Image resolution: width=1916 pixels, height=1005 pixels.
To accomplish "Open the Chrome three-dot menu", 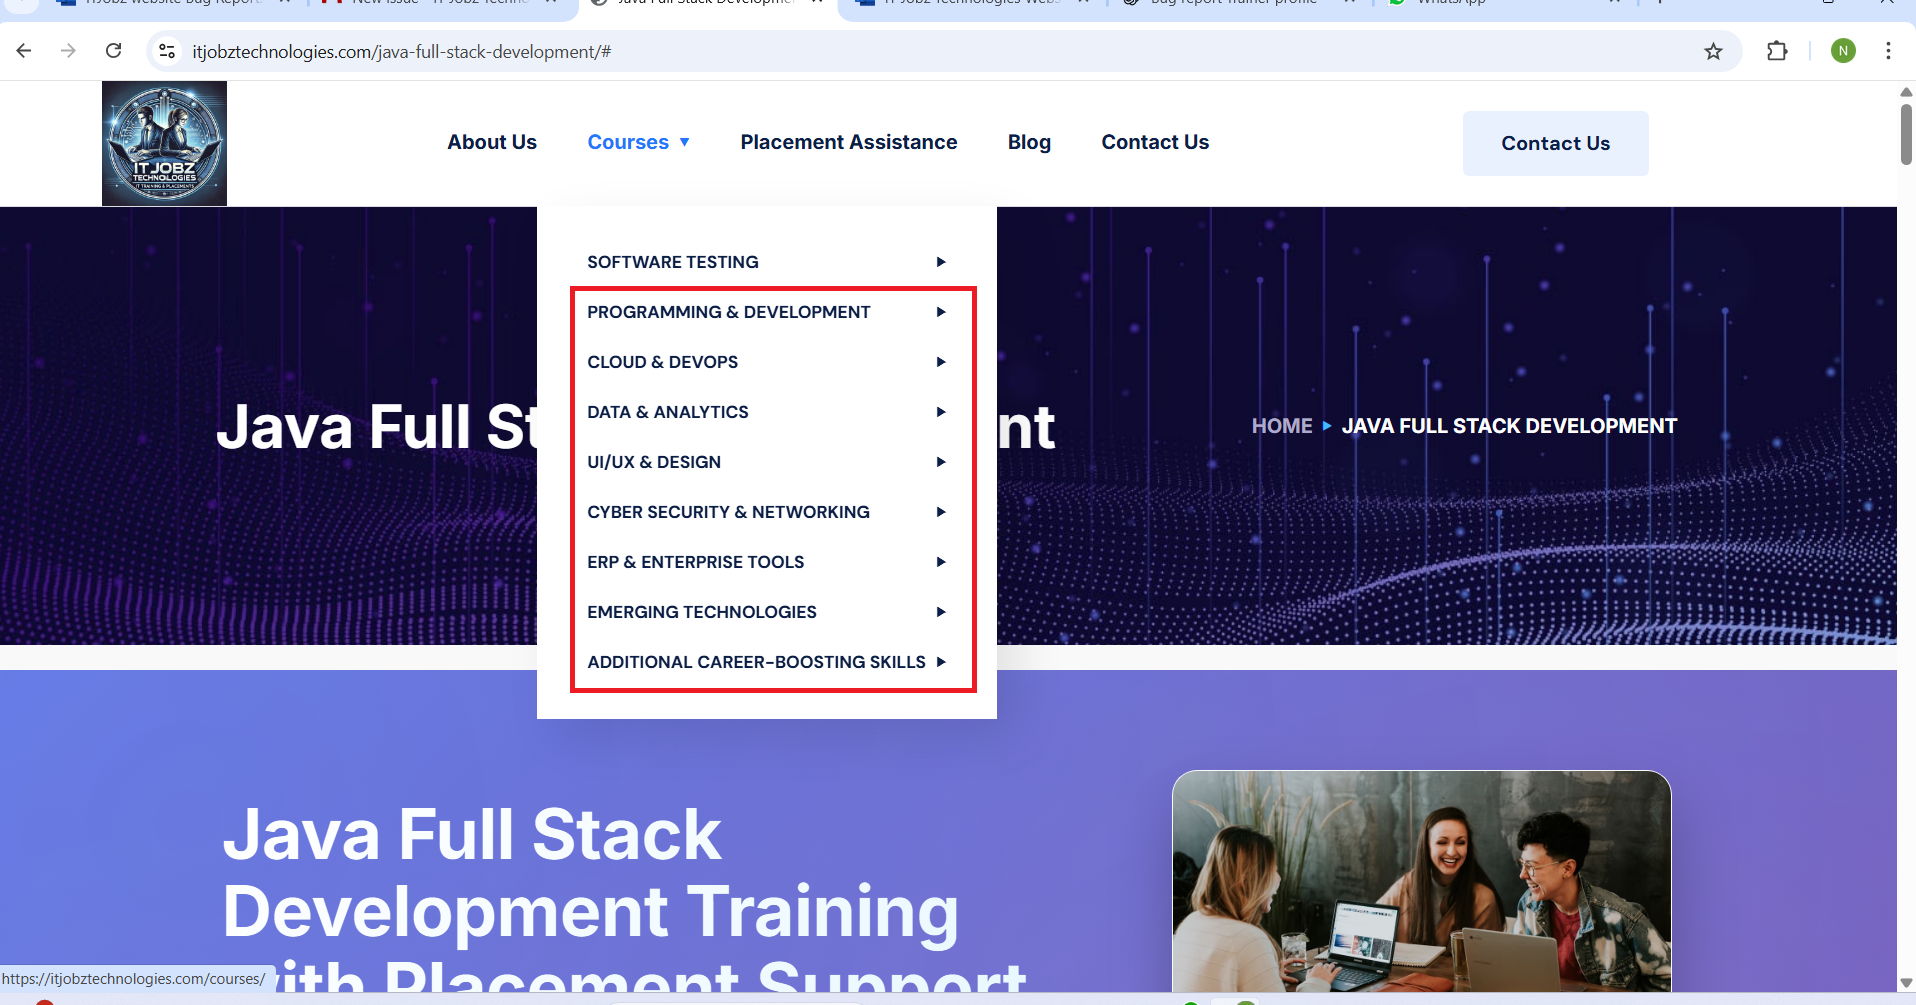I will (1887, 51).
